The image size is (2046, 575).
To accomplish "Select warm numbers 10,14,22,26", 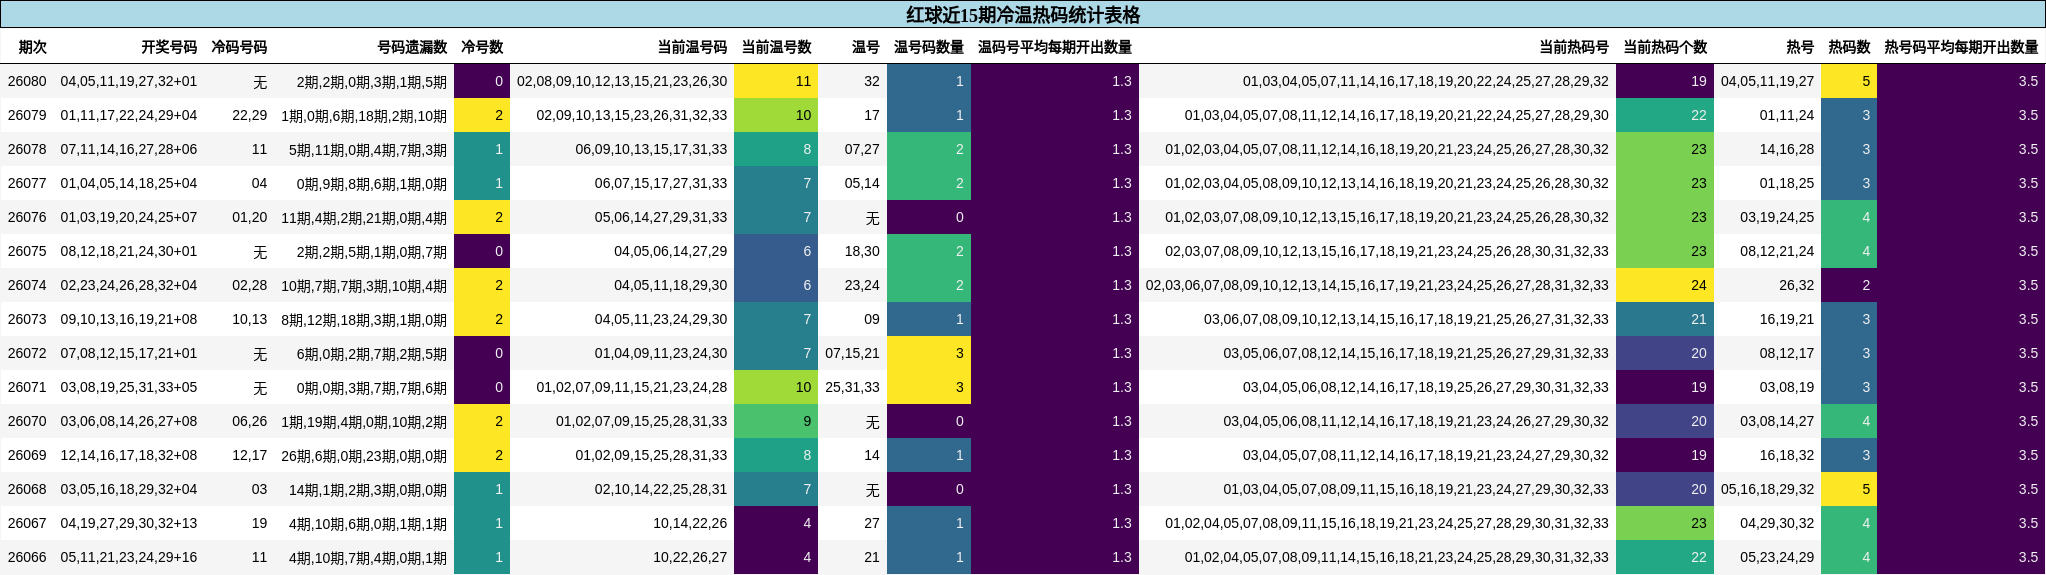I will 690,523.
